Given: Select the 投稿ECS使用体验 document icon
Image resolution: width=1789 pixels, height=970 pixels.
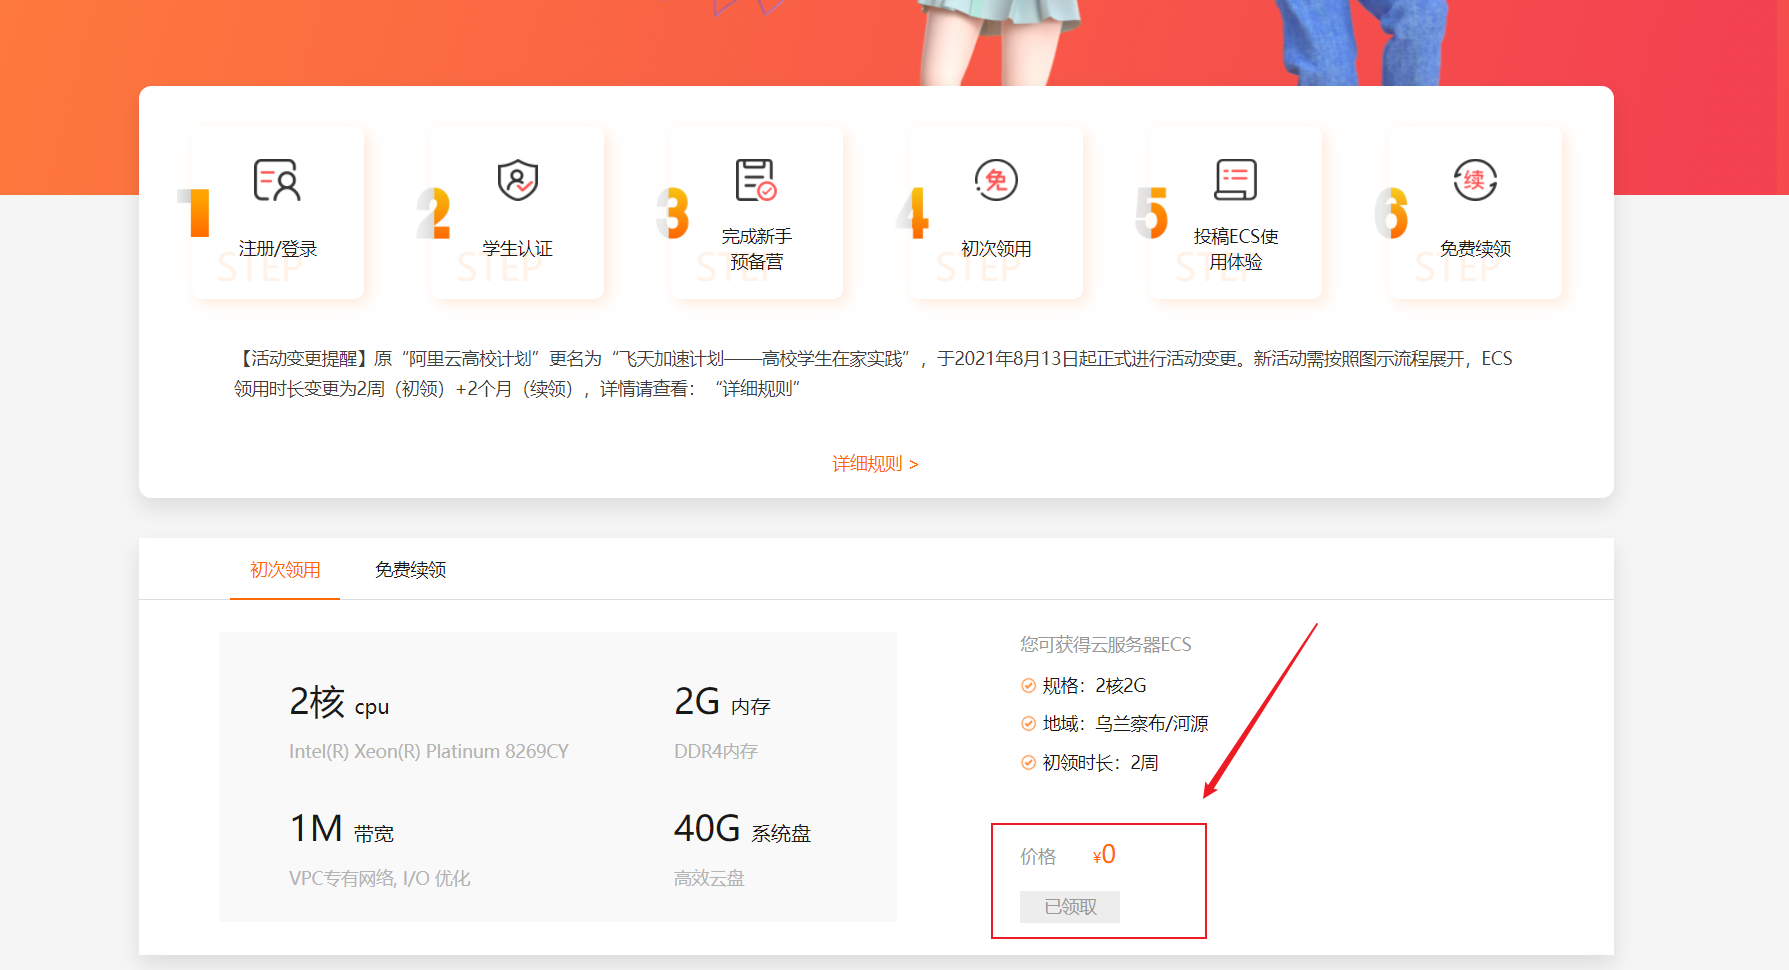Looking at the screenshot, I should tap(1234, 178).
